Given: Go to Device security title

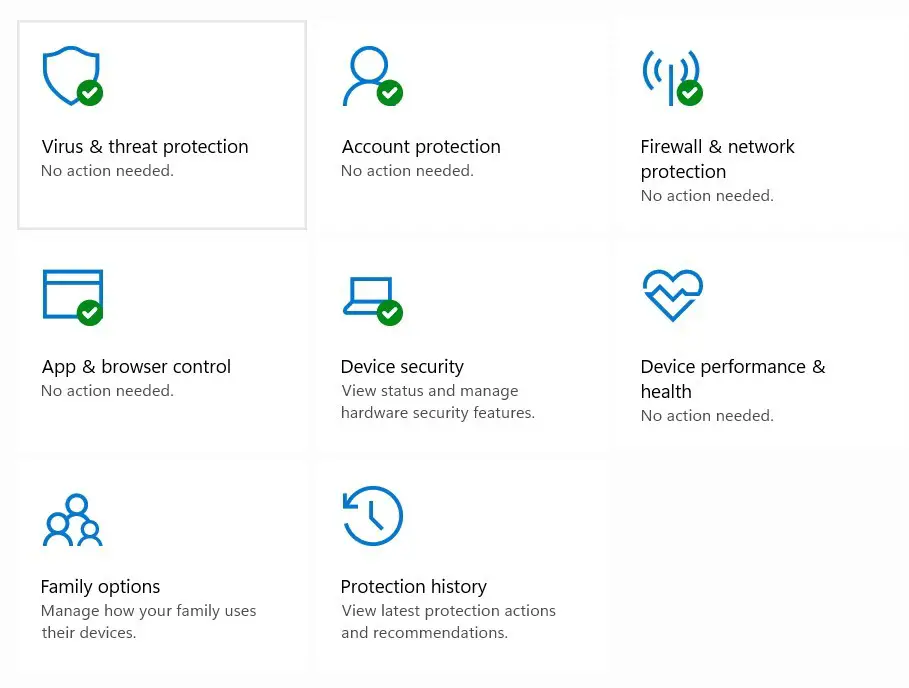Looking at the screenshot, I should pyautogui.click(x=402, y=367).
